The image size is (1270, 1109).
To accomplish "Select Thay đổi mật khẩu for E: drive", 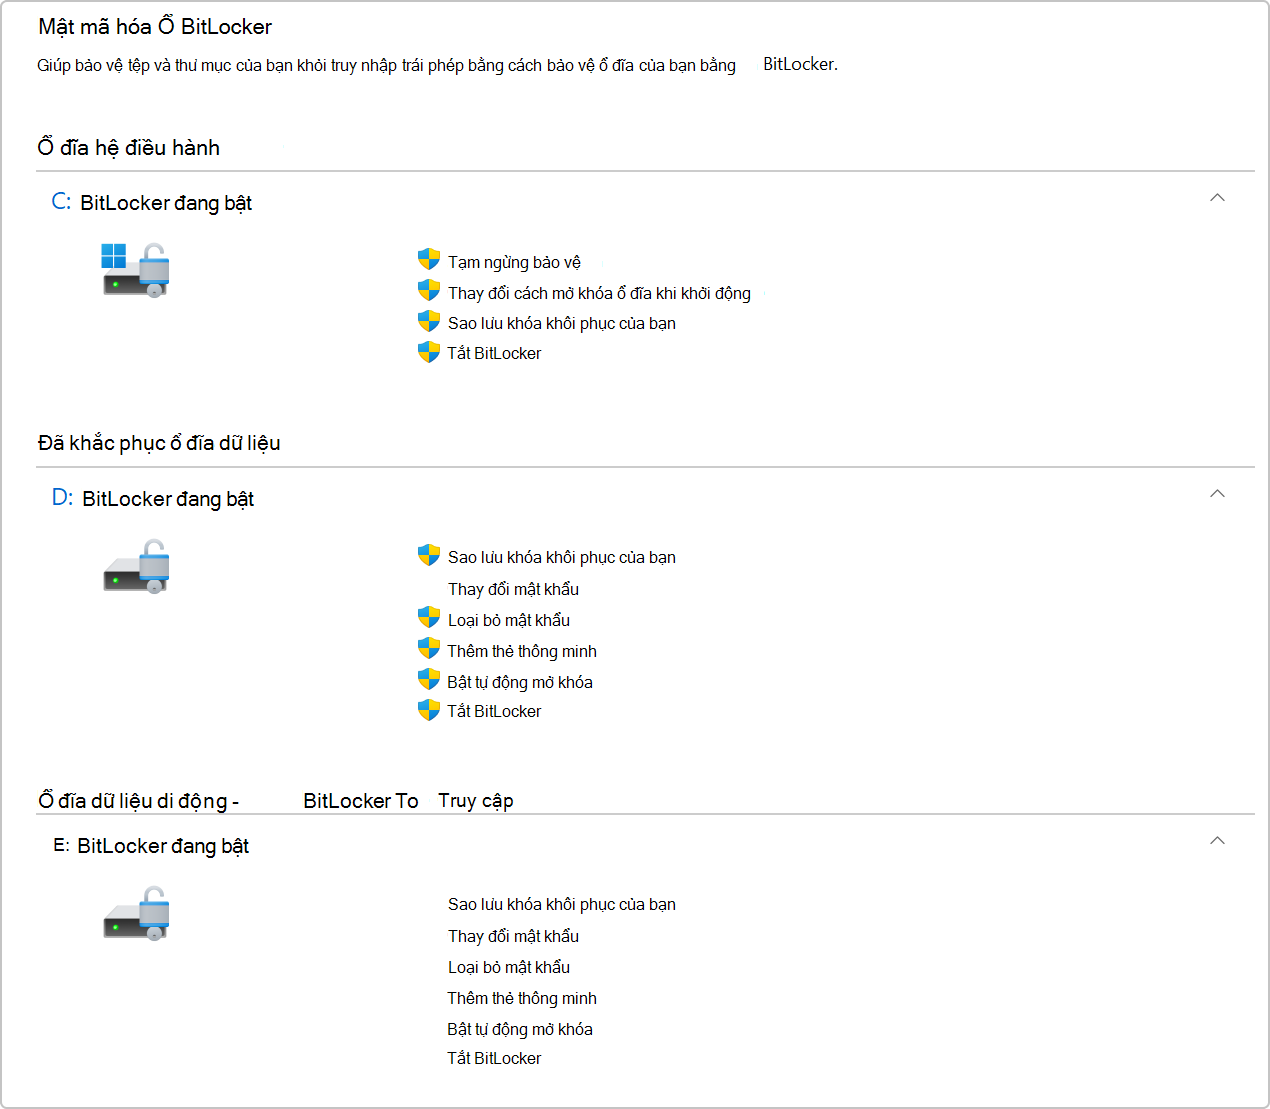I will tap(513, 936).
